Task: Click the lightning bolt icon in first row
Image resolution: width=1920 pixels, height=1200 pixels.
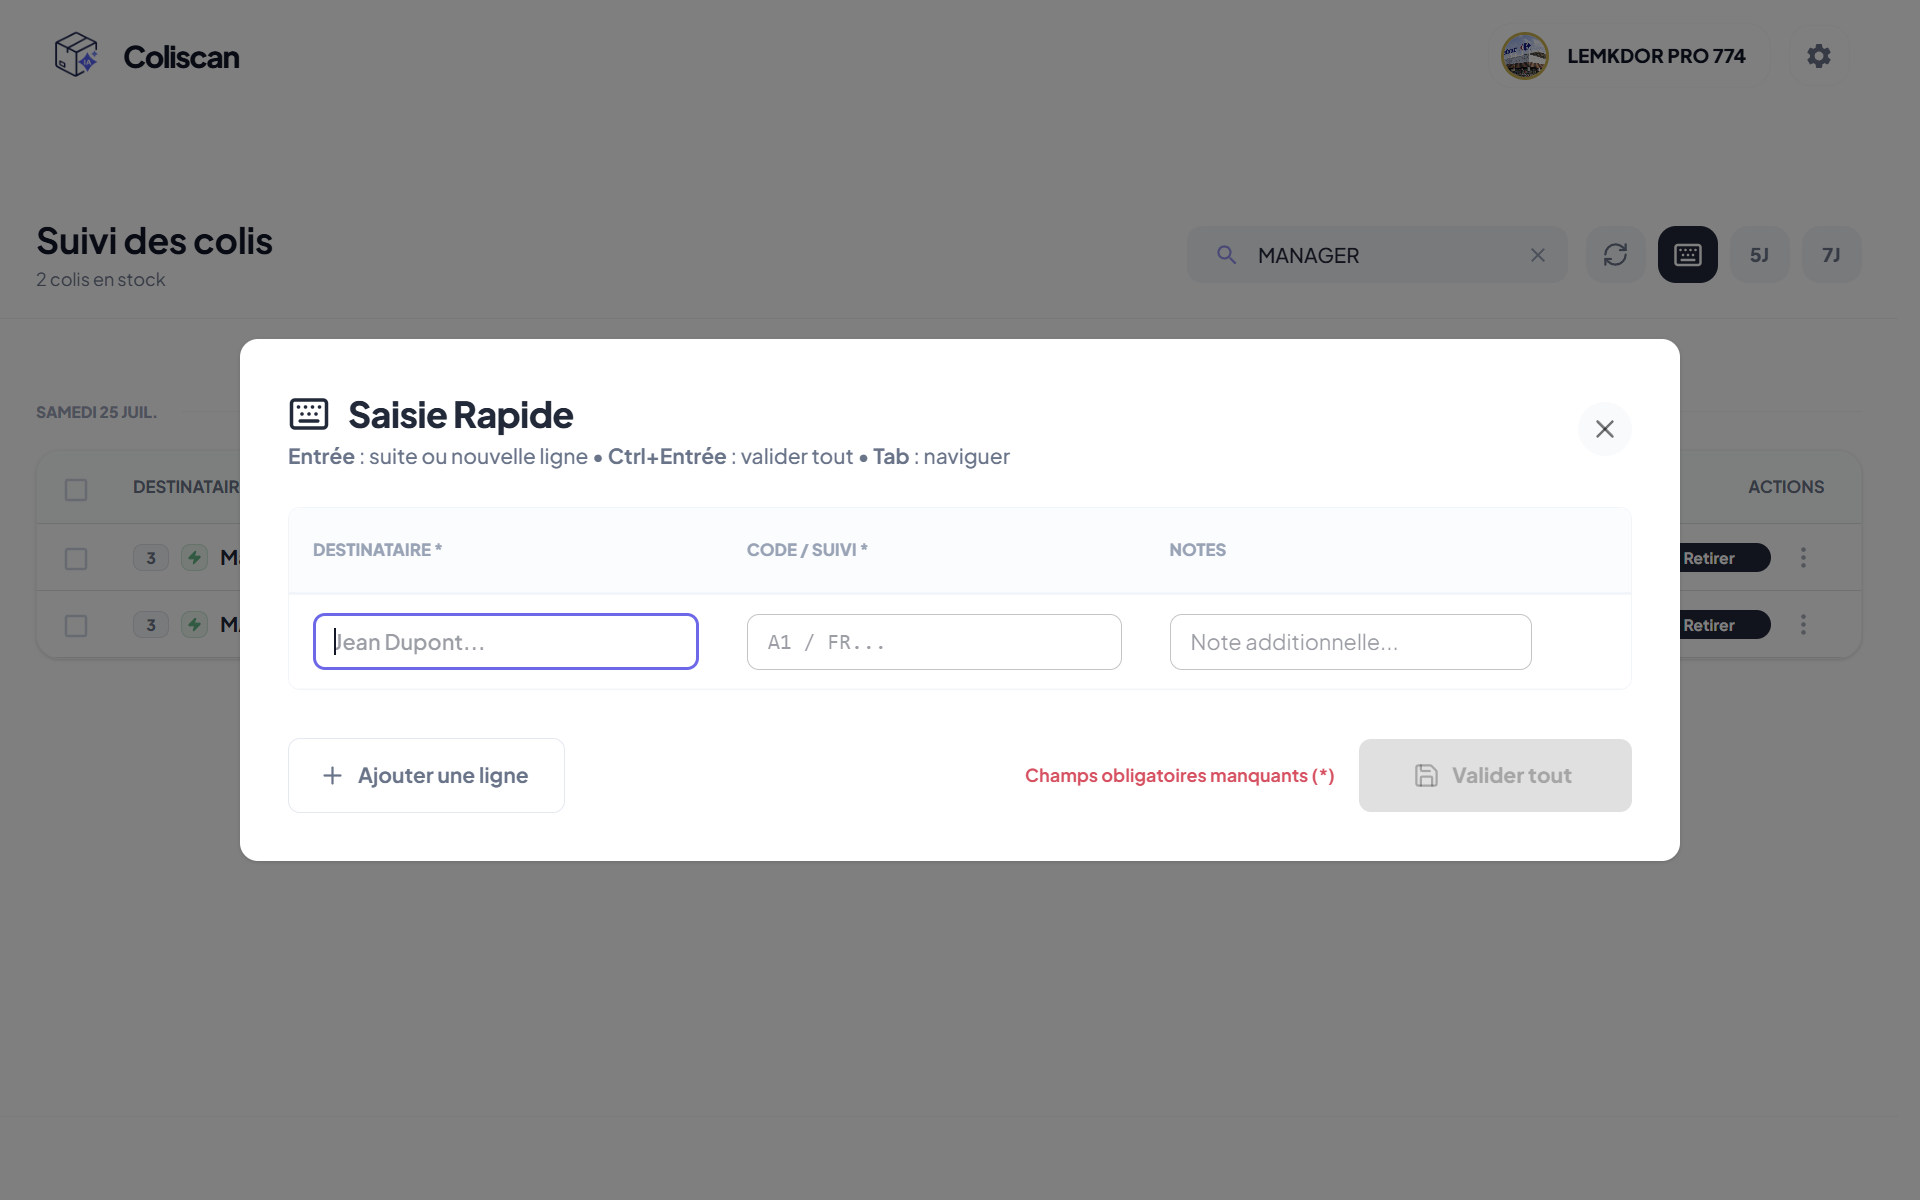Action: click(x=194, y=557)
